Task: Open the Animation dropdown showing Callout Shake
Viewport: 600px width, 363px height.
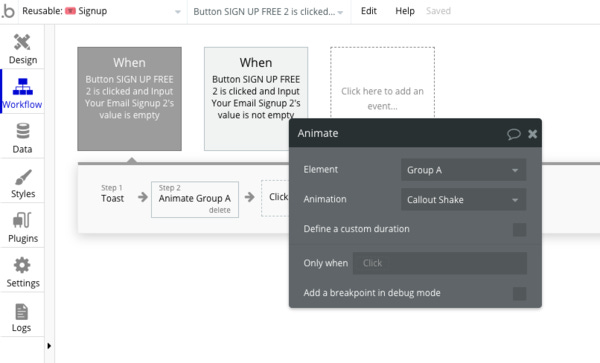Action: click(x=463, y=200)
